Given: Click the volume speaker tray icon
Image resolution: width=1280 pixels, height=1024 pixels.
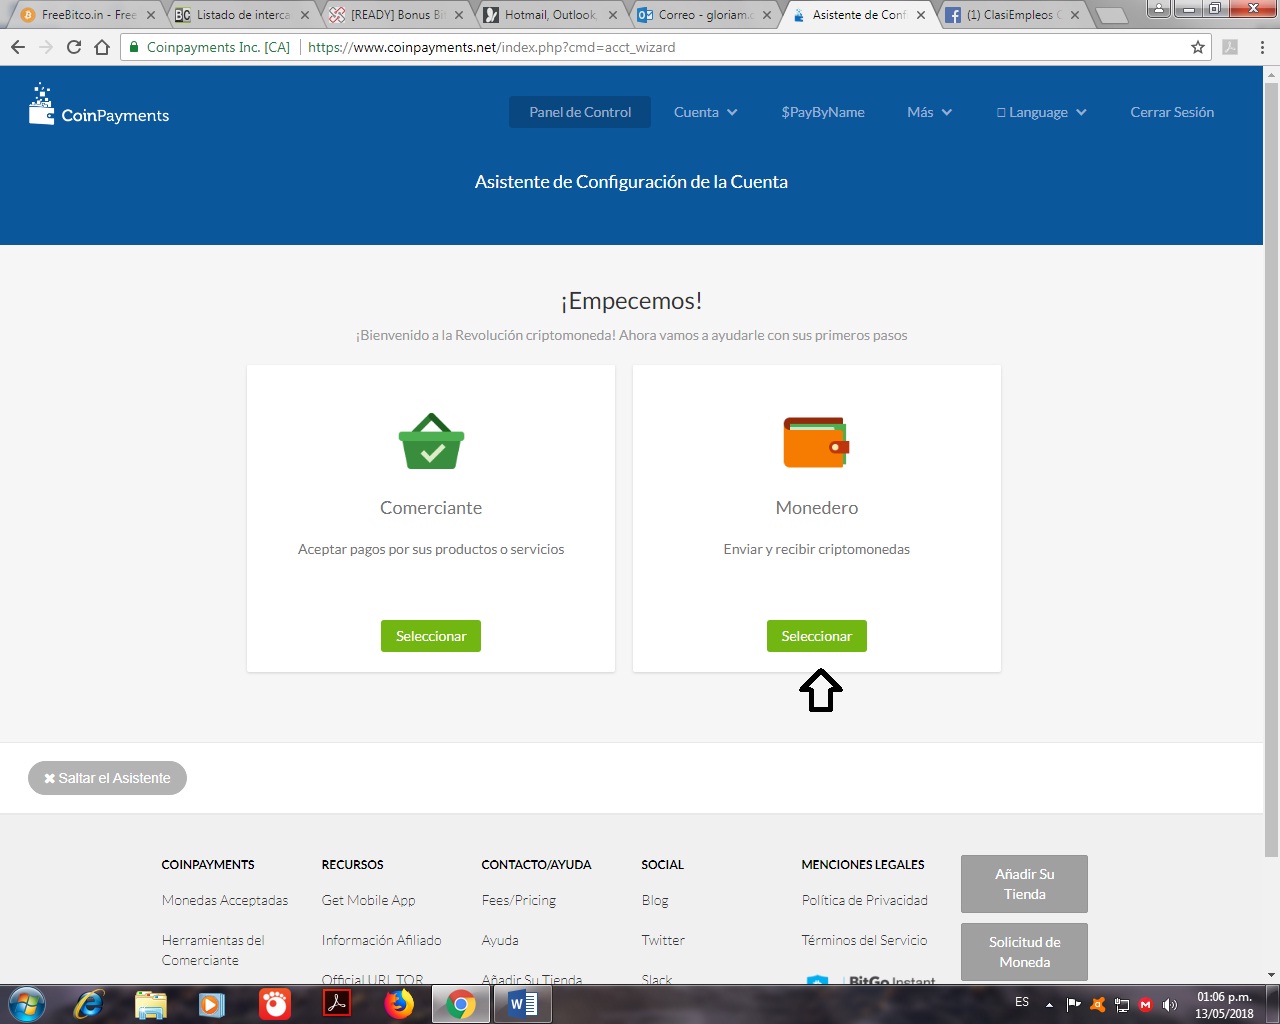Looking at the screenshot, I should pos(1170,1004).
